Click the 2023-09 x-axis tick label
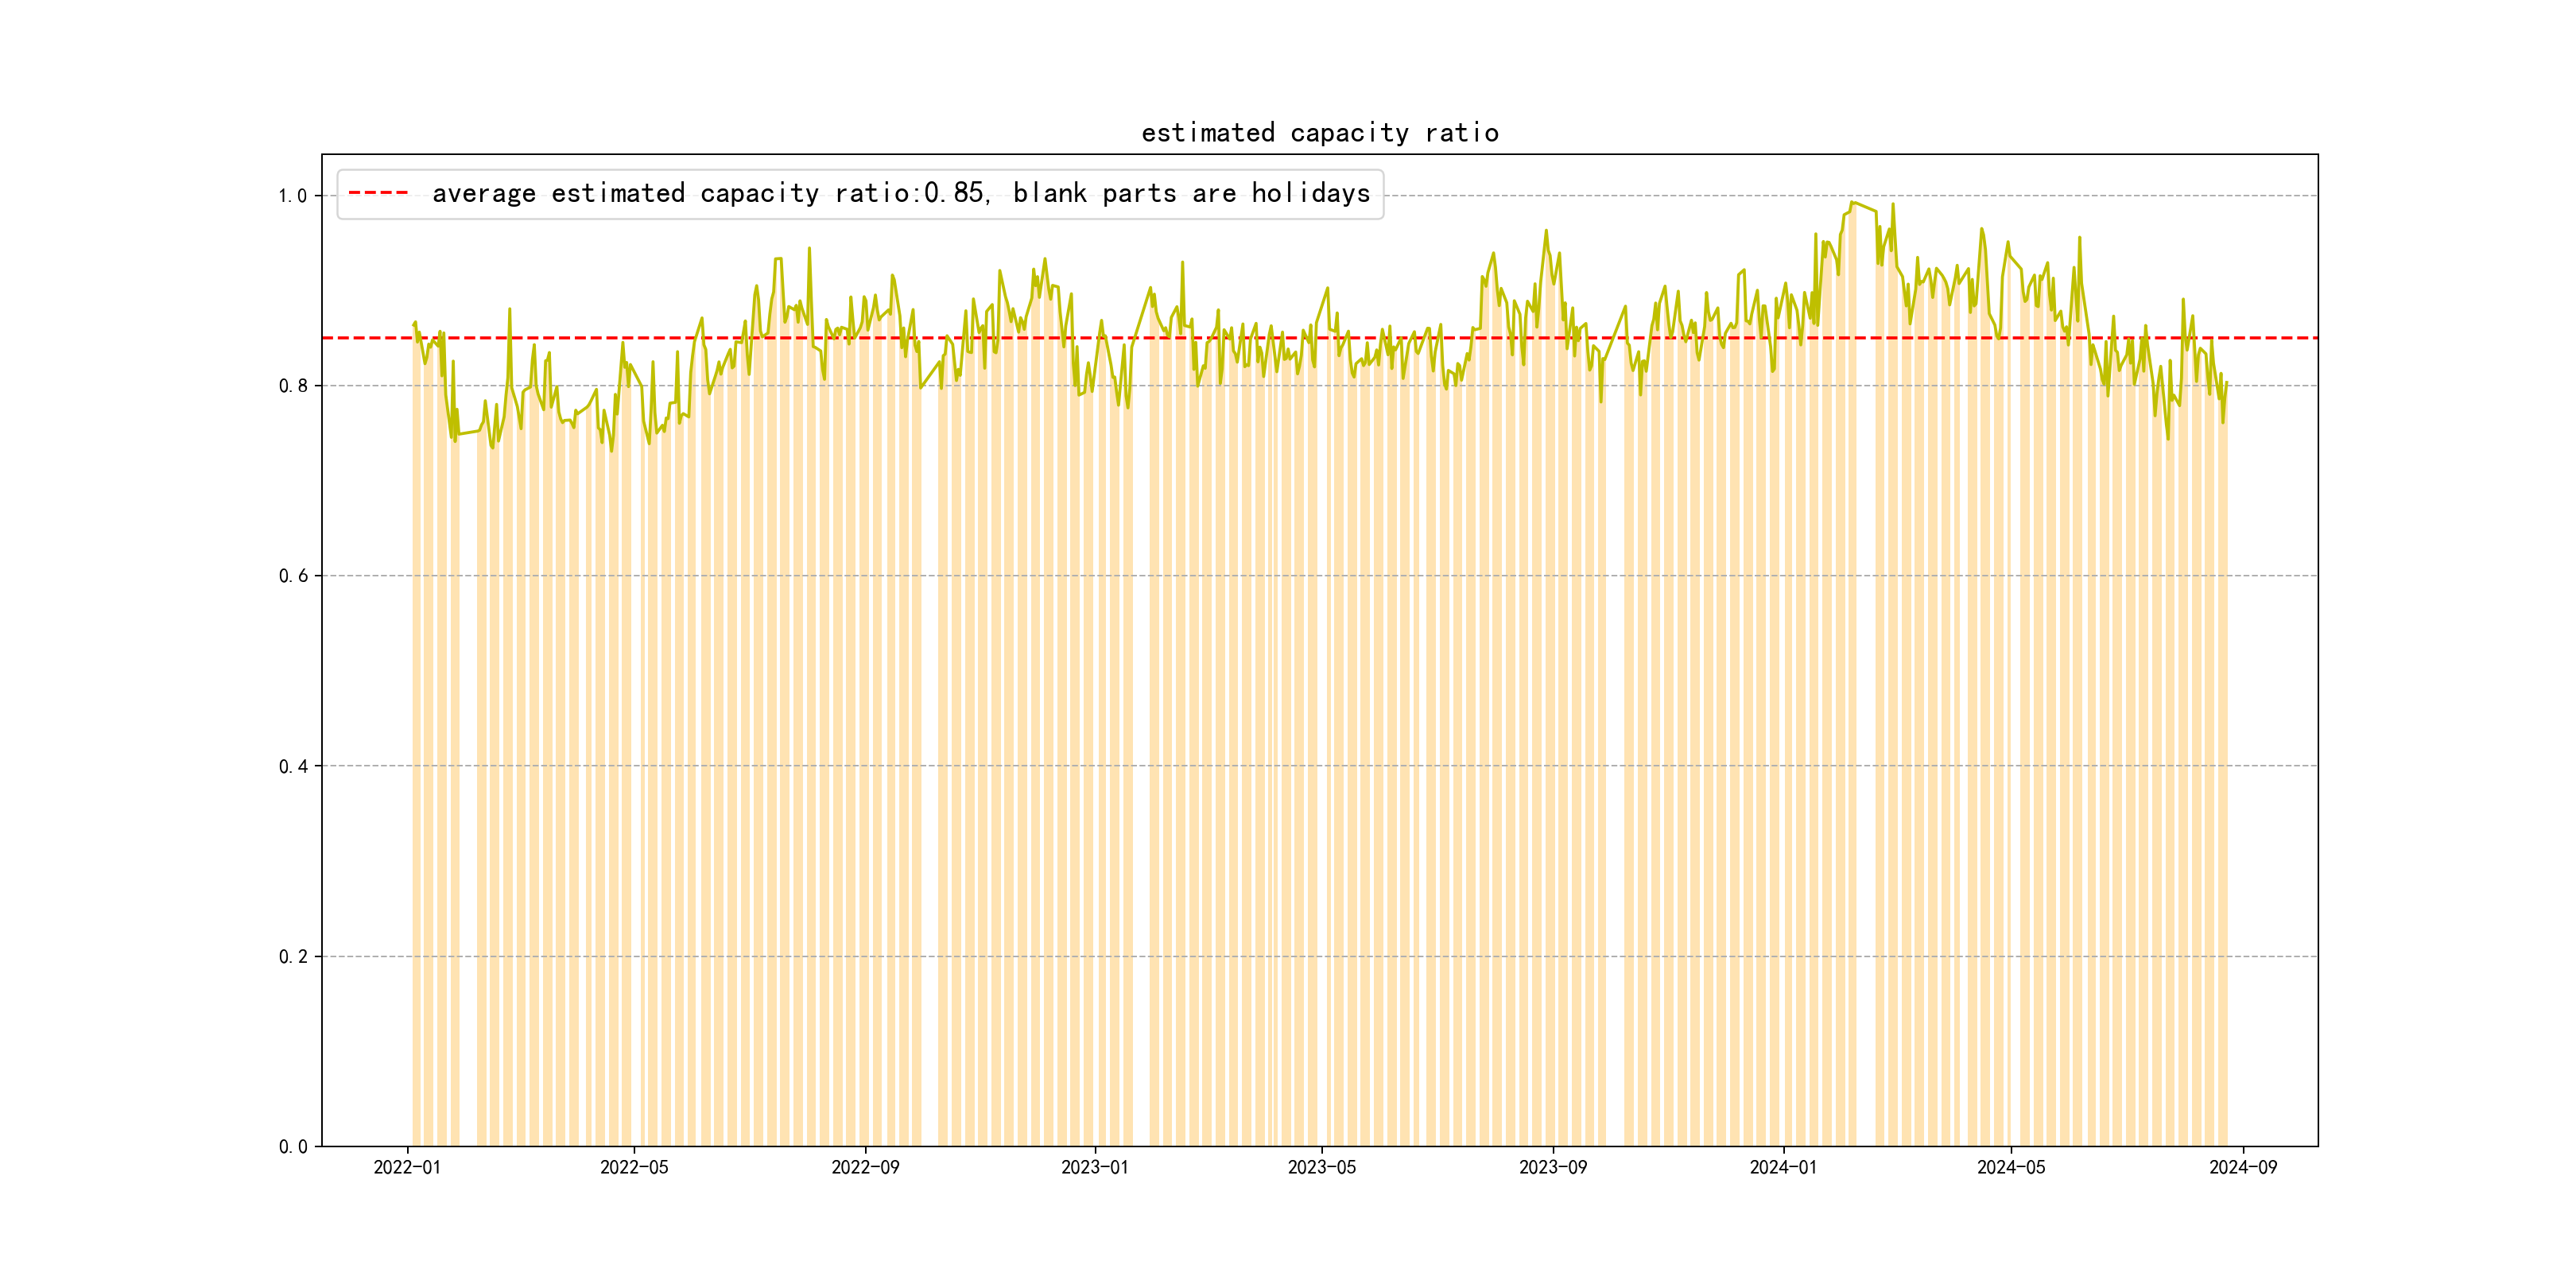The image size is (2576, 1288). pos(1552,1167)
